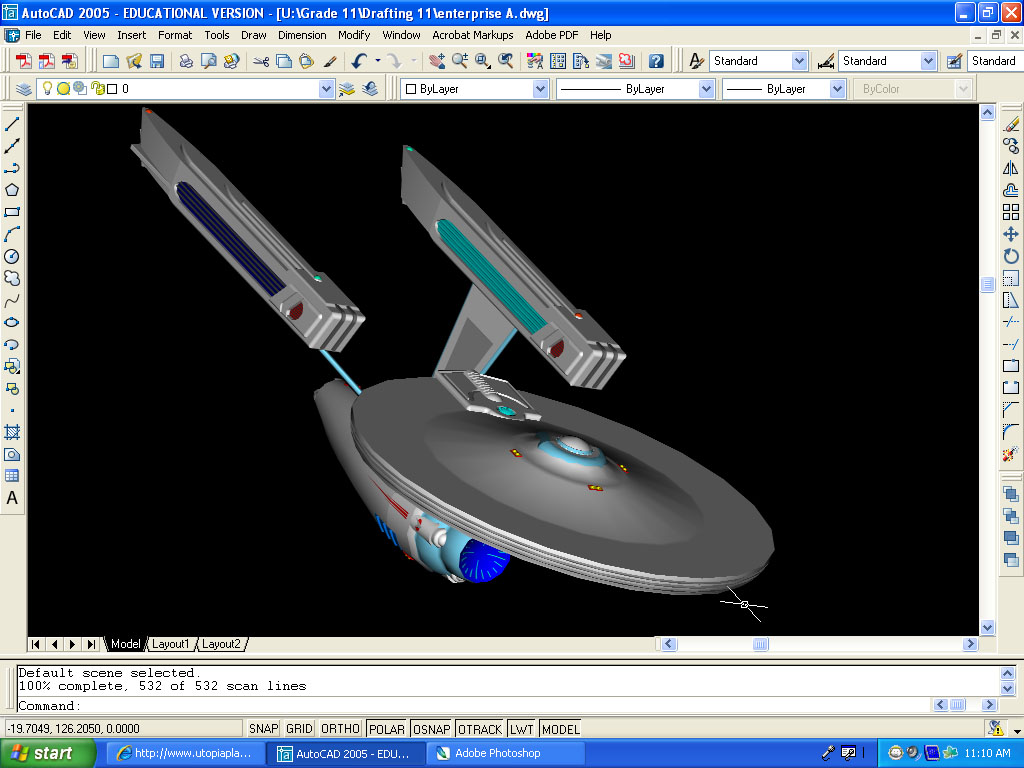Expand the Undo history dropdown arrow
This screenshot has width=1024, height=768.
(378, 61)
